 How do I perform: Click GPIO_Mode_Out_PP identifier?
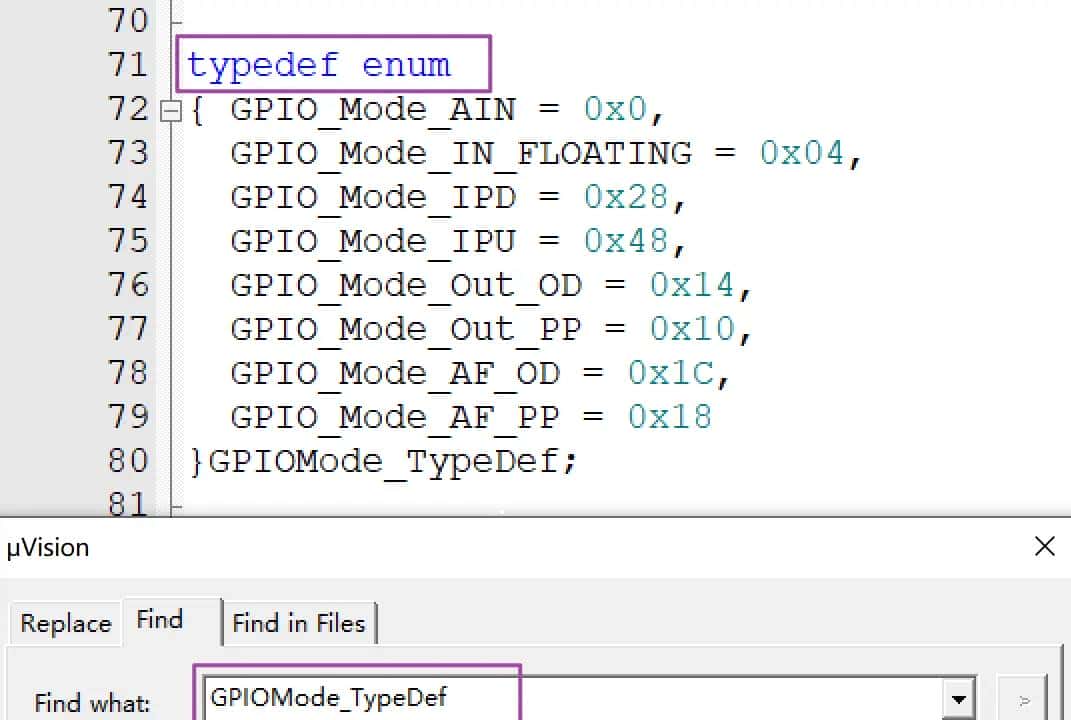406,330
